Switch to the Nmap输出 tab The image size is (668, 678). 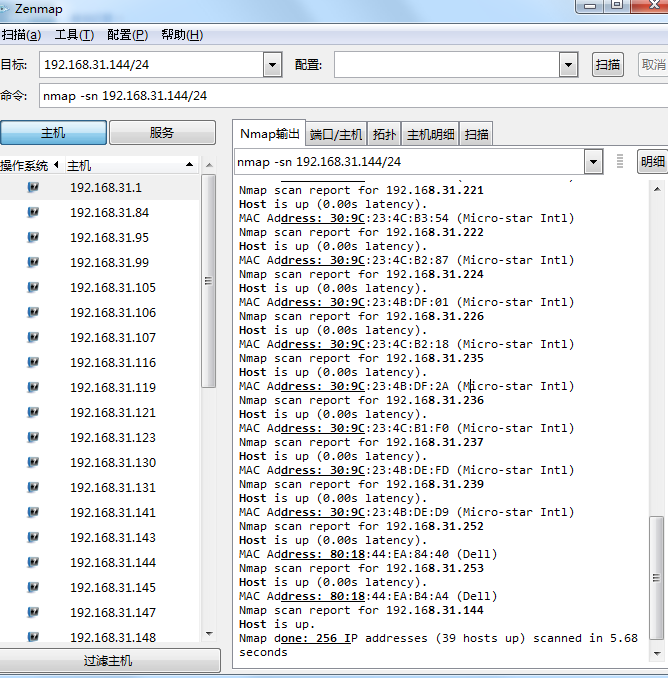pos(269,134)
